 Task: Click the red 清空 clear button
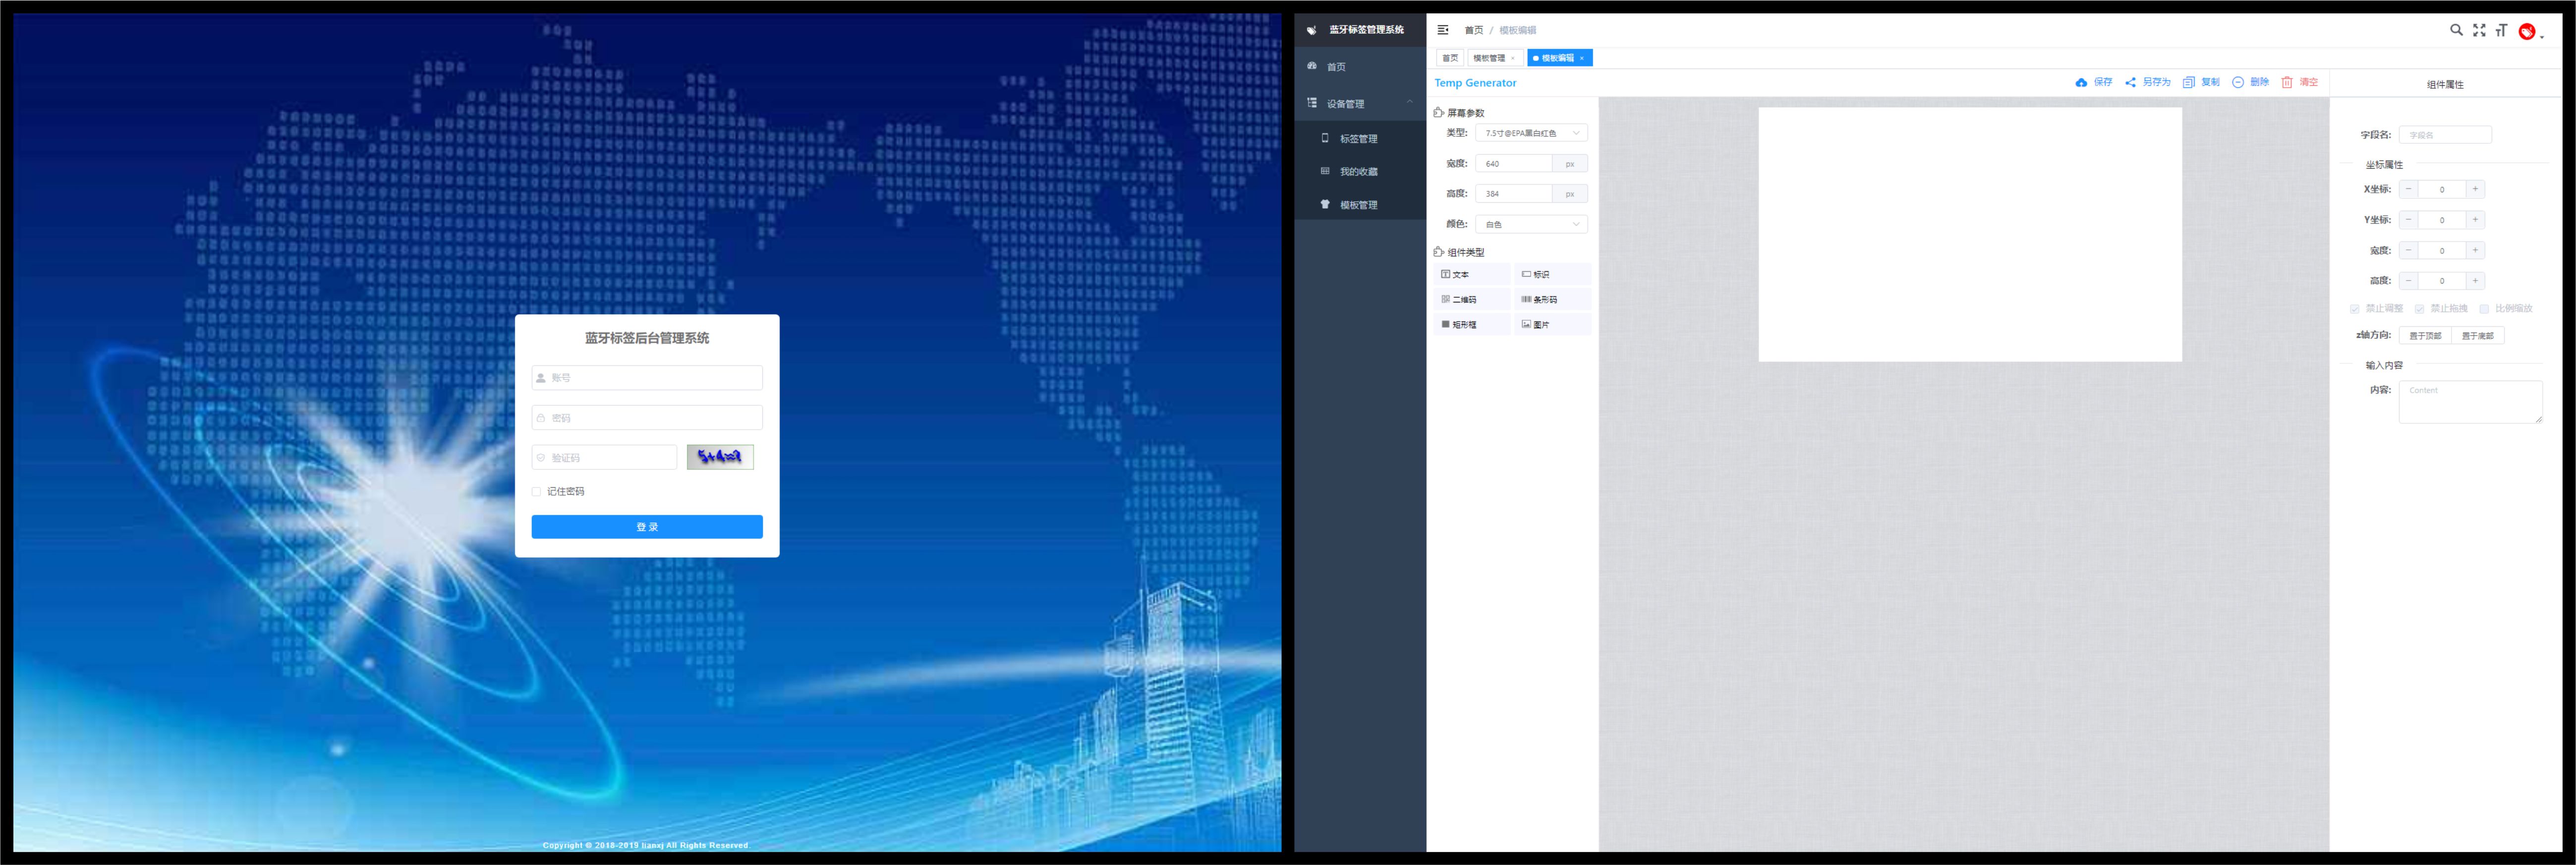click(2300, 82)
